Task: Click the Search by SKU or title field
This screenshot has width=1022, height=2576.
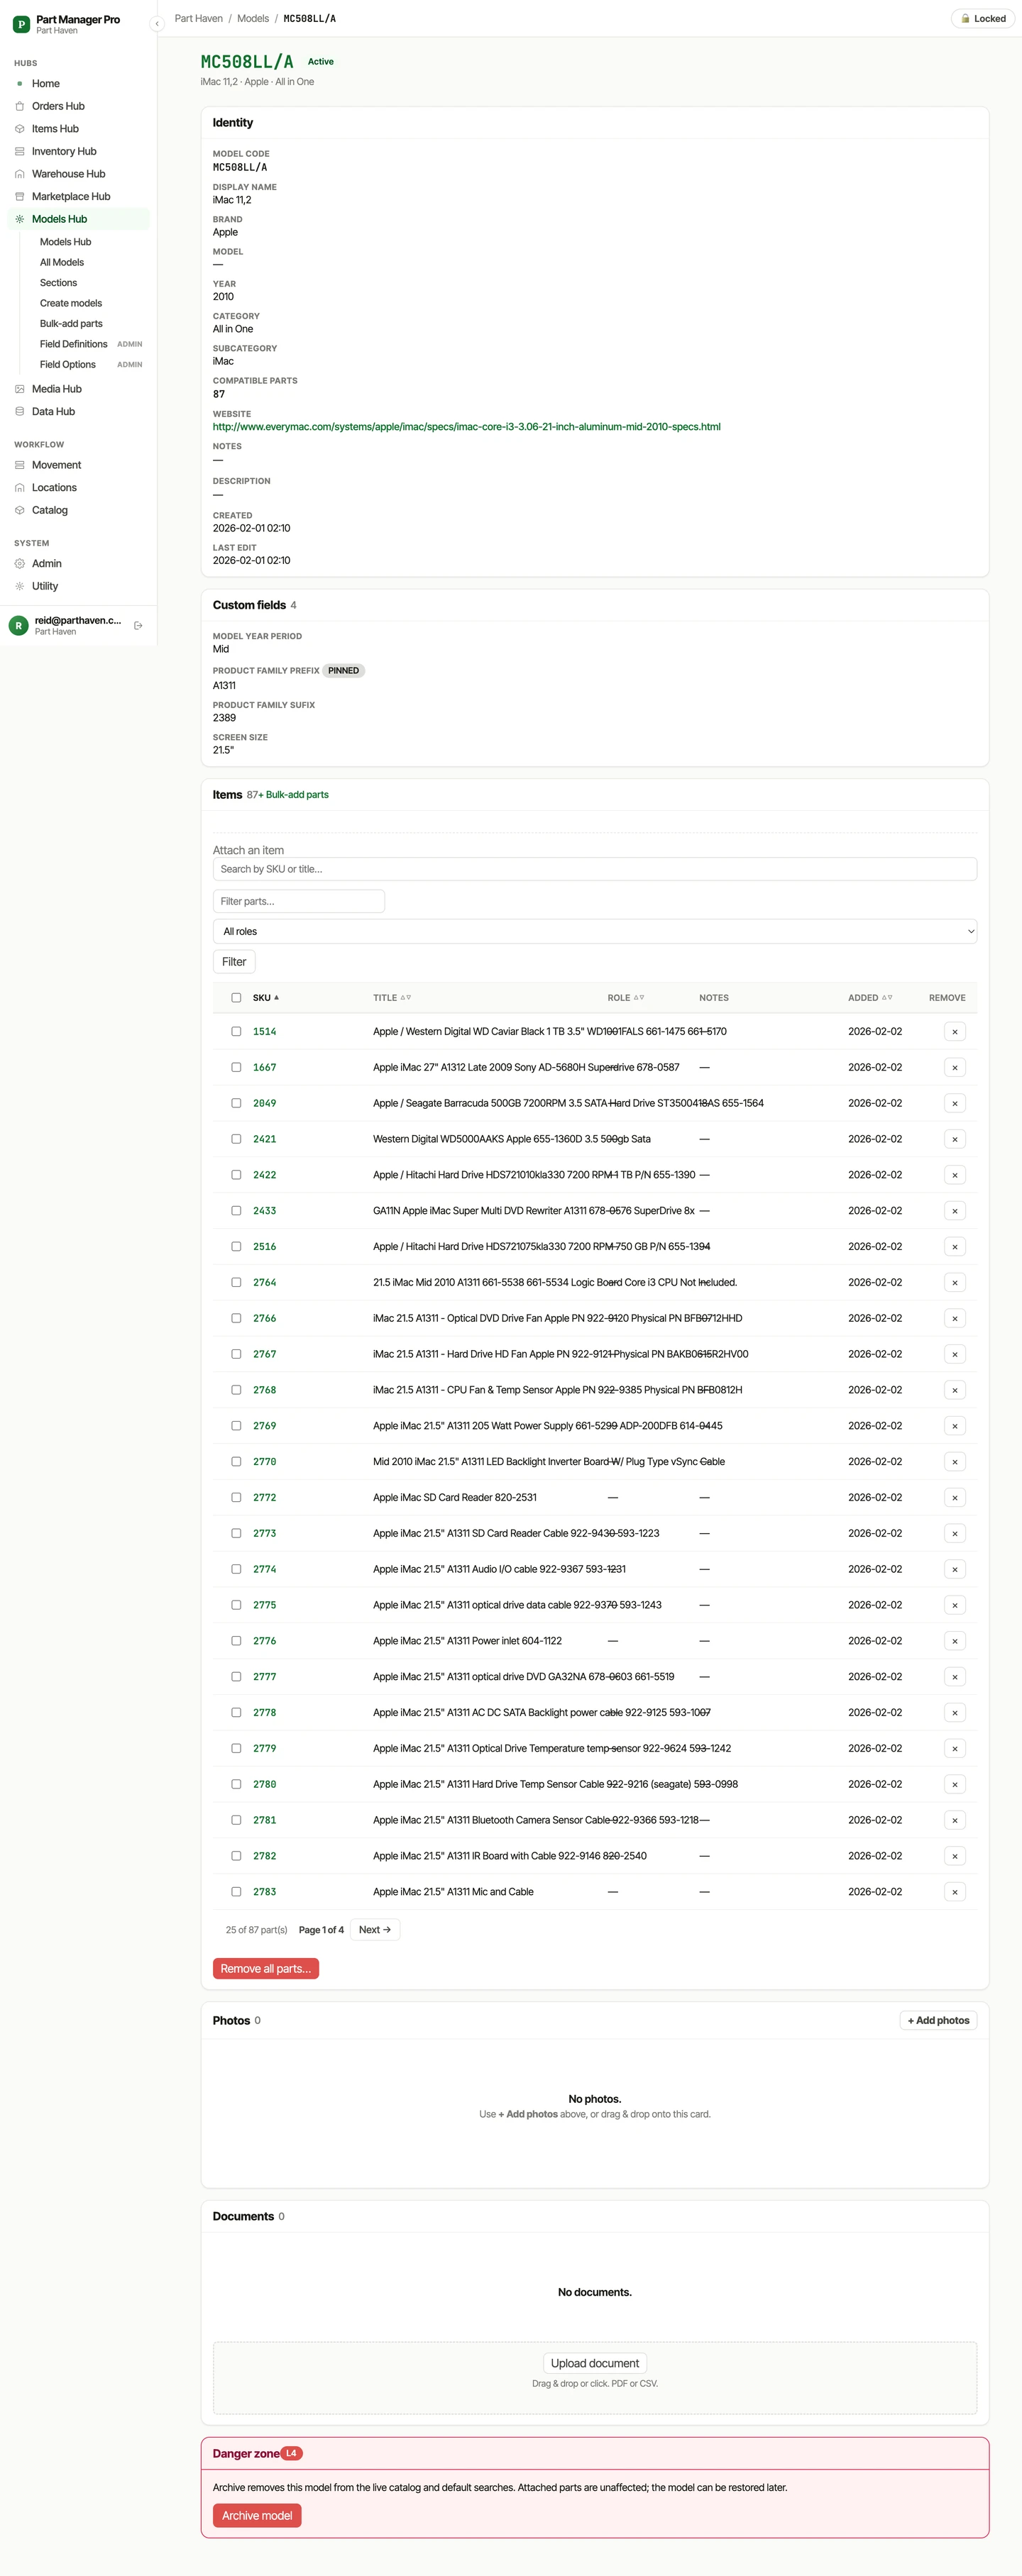Action: (594, 870)
